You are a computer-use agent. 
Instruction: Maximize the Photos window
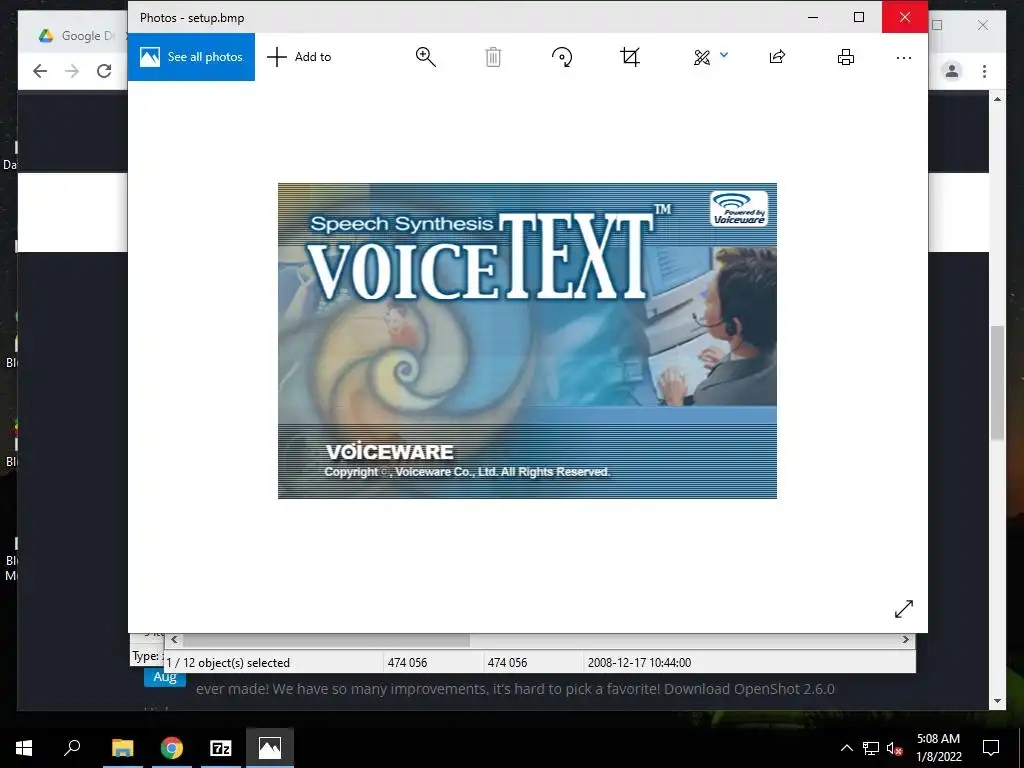pos(859,18)
